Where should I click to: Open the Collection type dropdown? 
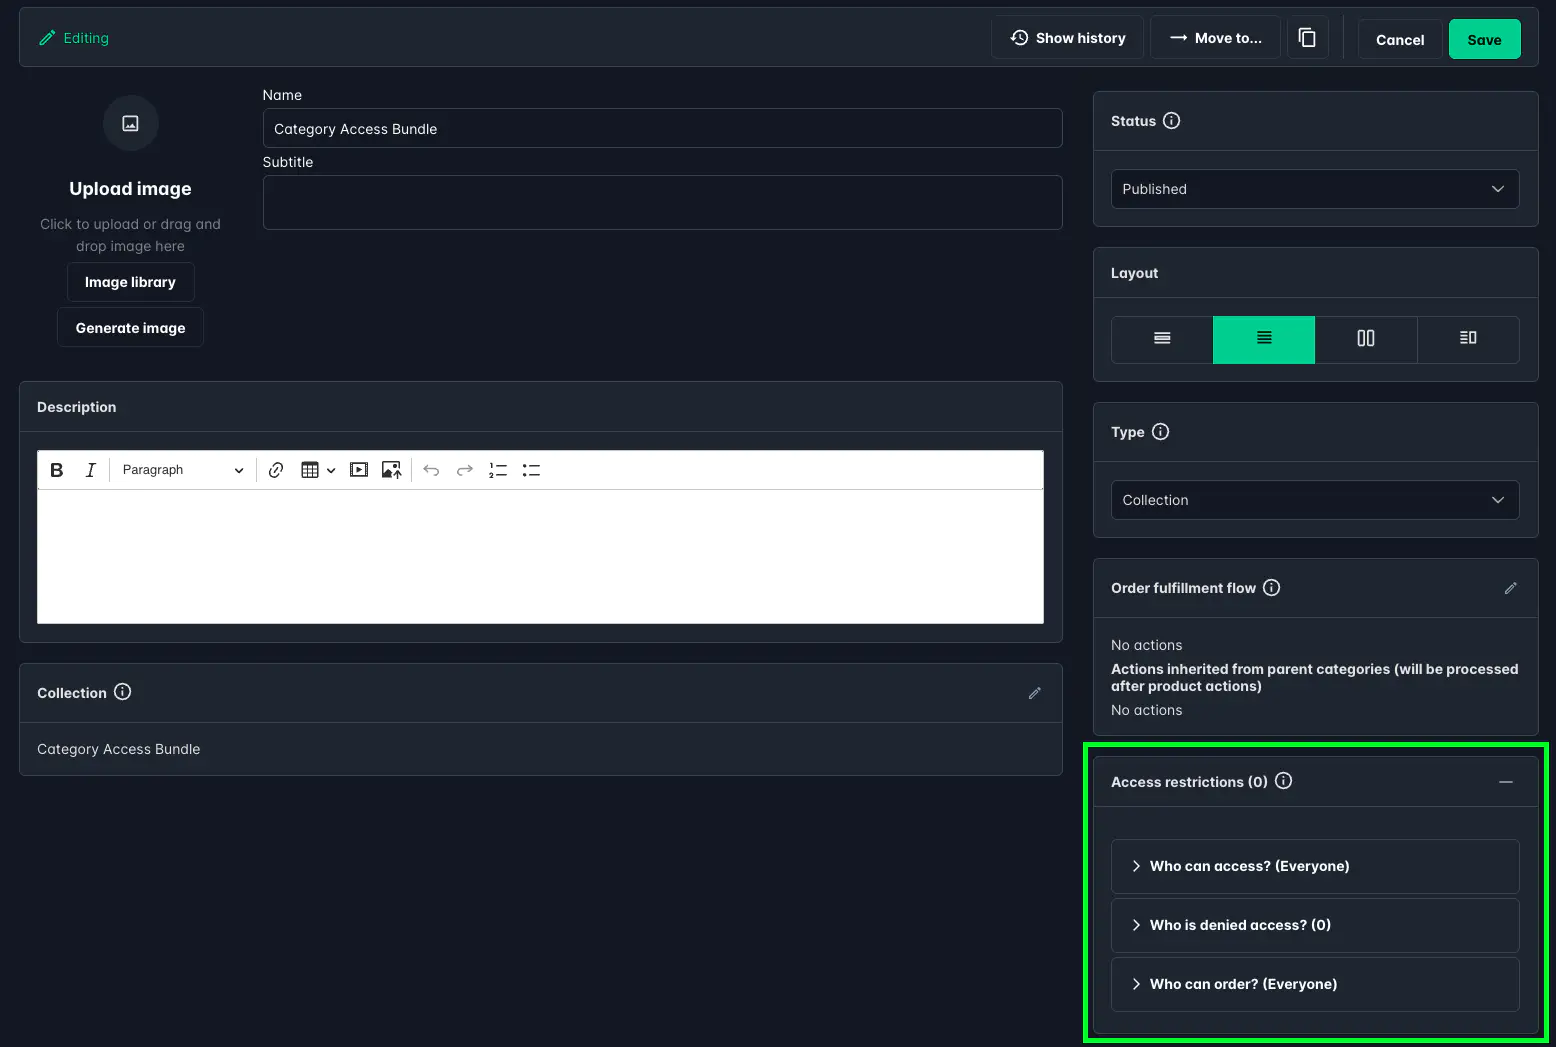pos(1314,500)
